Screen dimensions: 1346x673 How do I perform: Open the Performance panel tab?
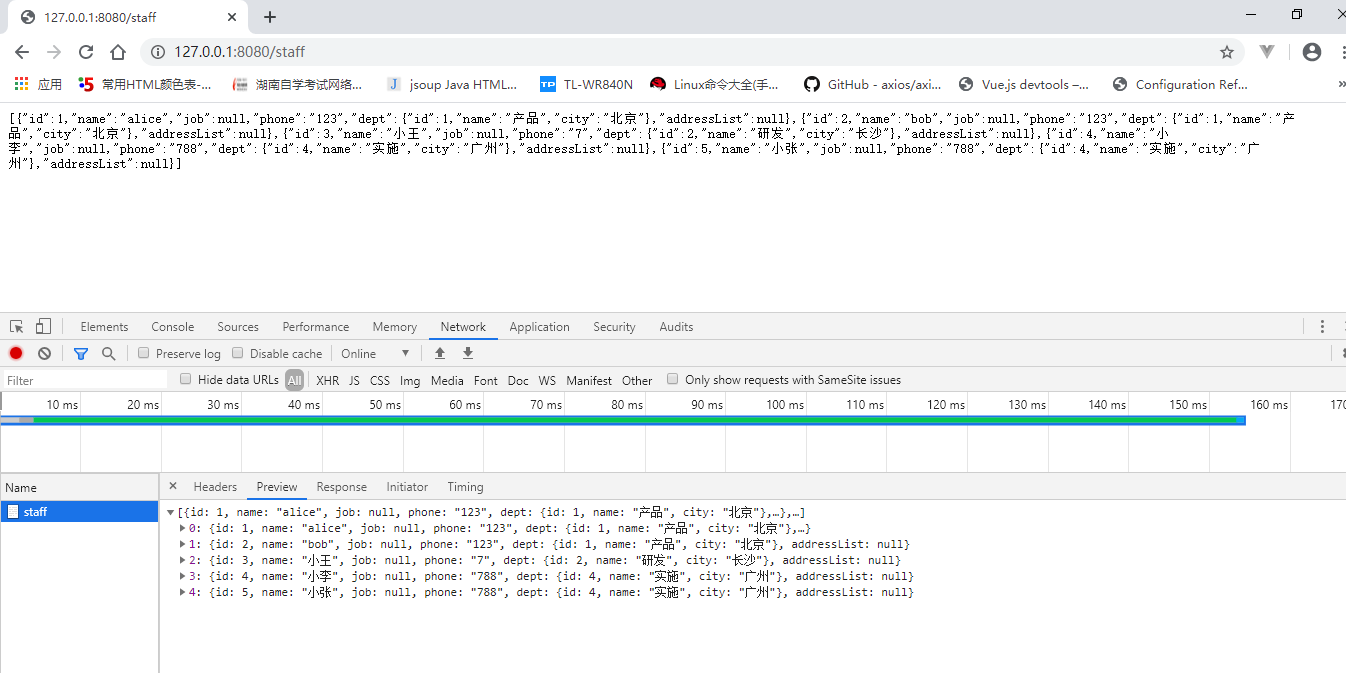click(316, 327)
